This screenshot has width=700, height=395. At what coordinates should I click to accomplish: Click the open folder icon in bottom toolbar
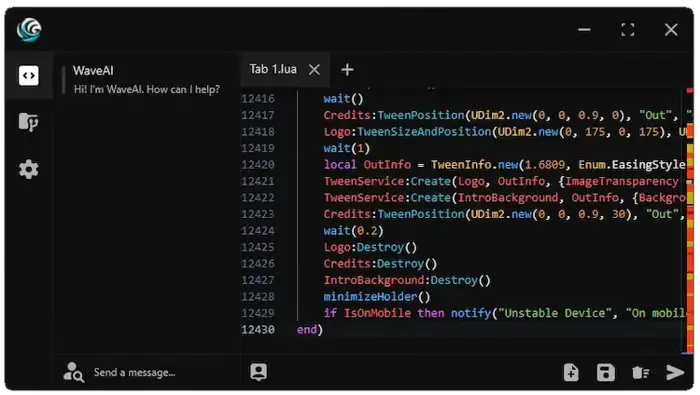click(641, 372)
